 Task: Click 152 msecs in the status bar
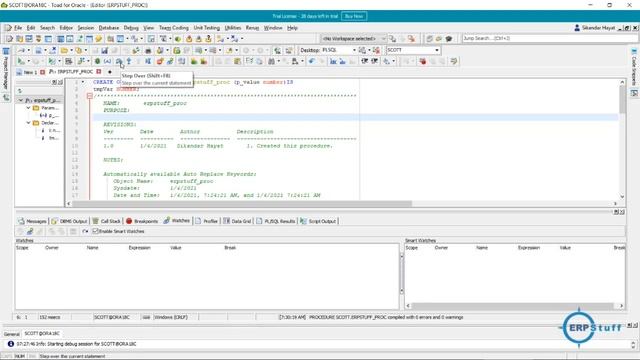point(49,317)
